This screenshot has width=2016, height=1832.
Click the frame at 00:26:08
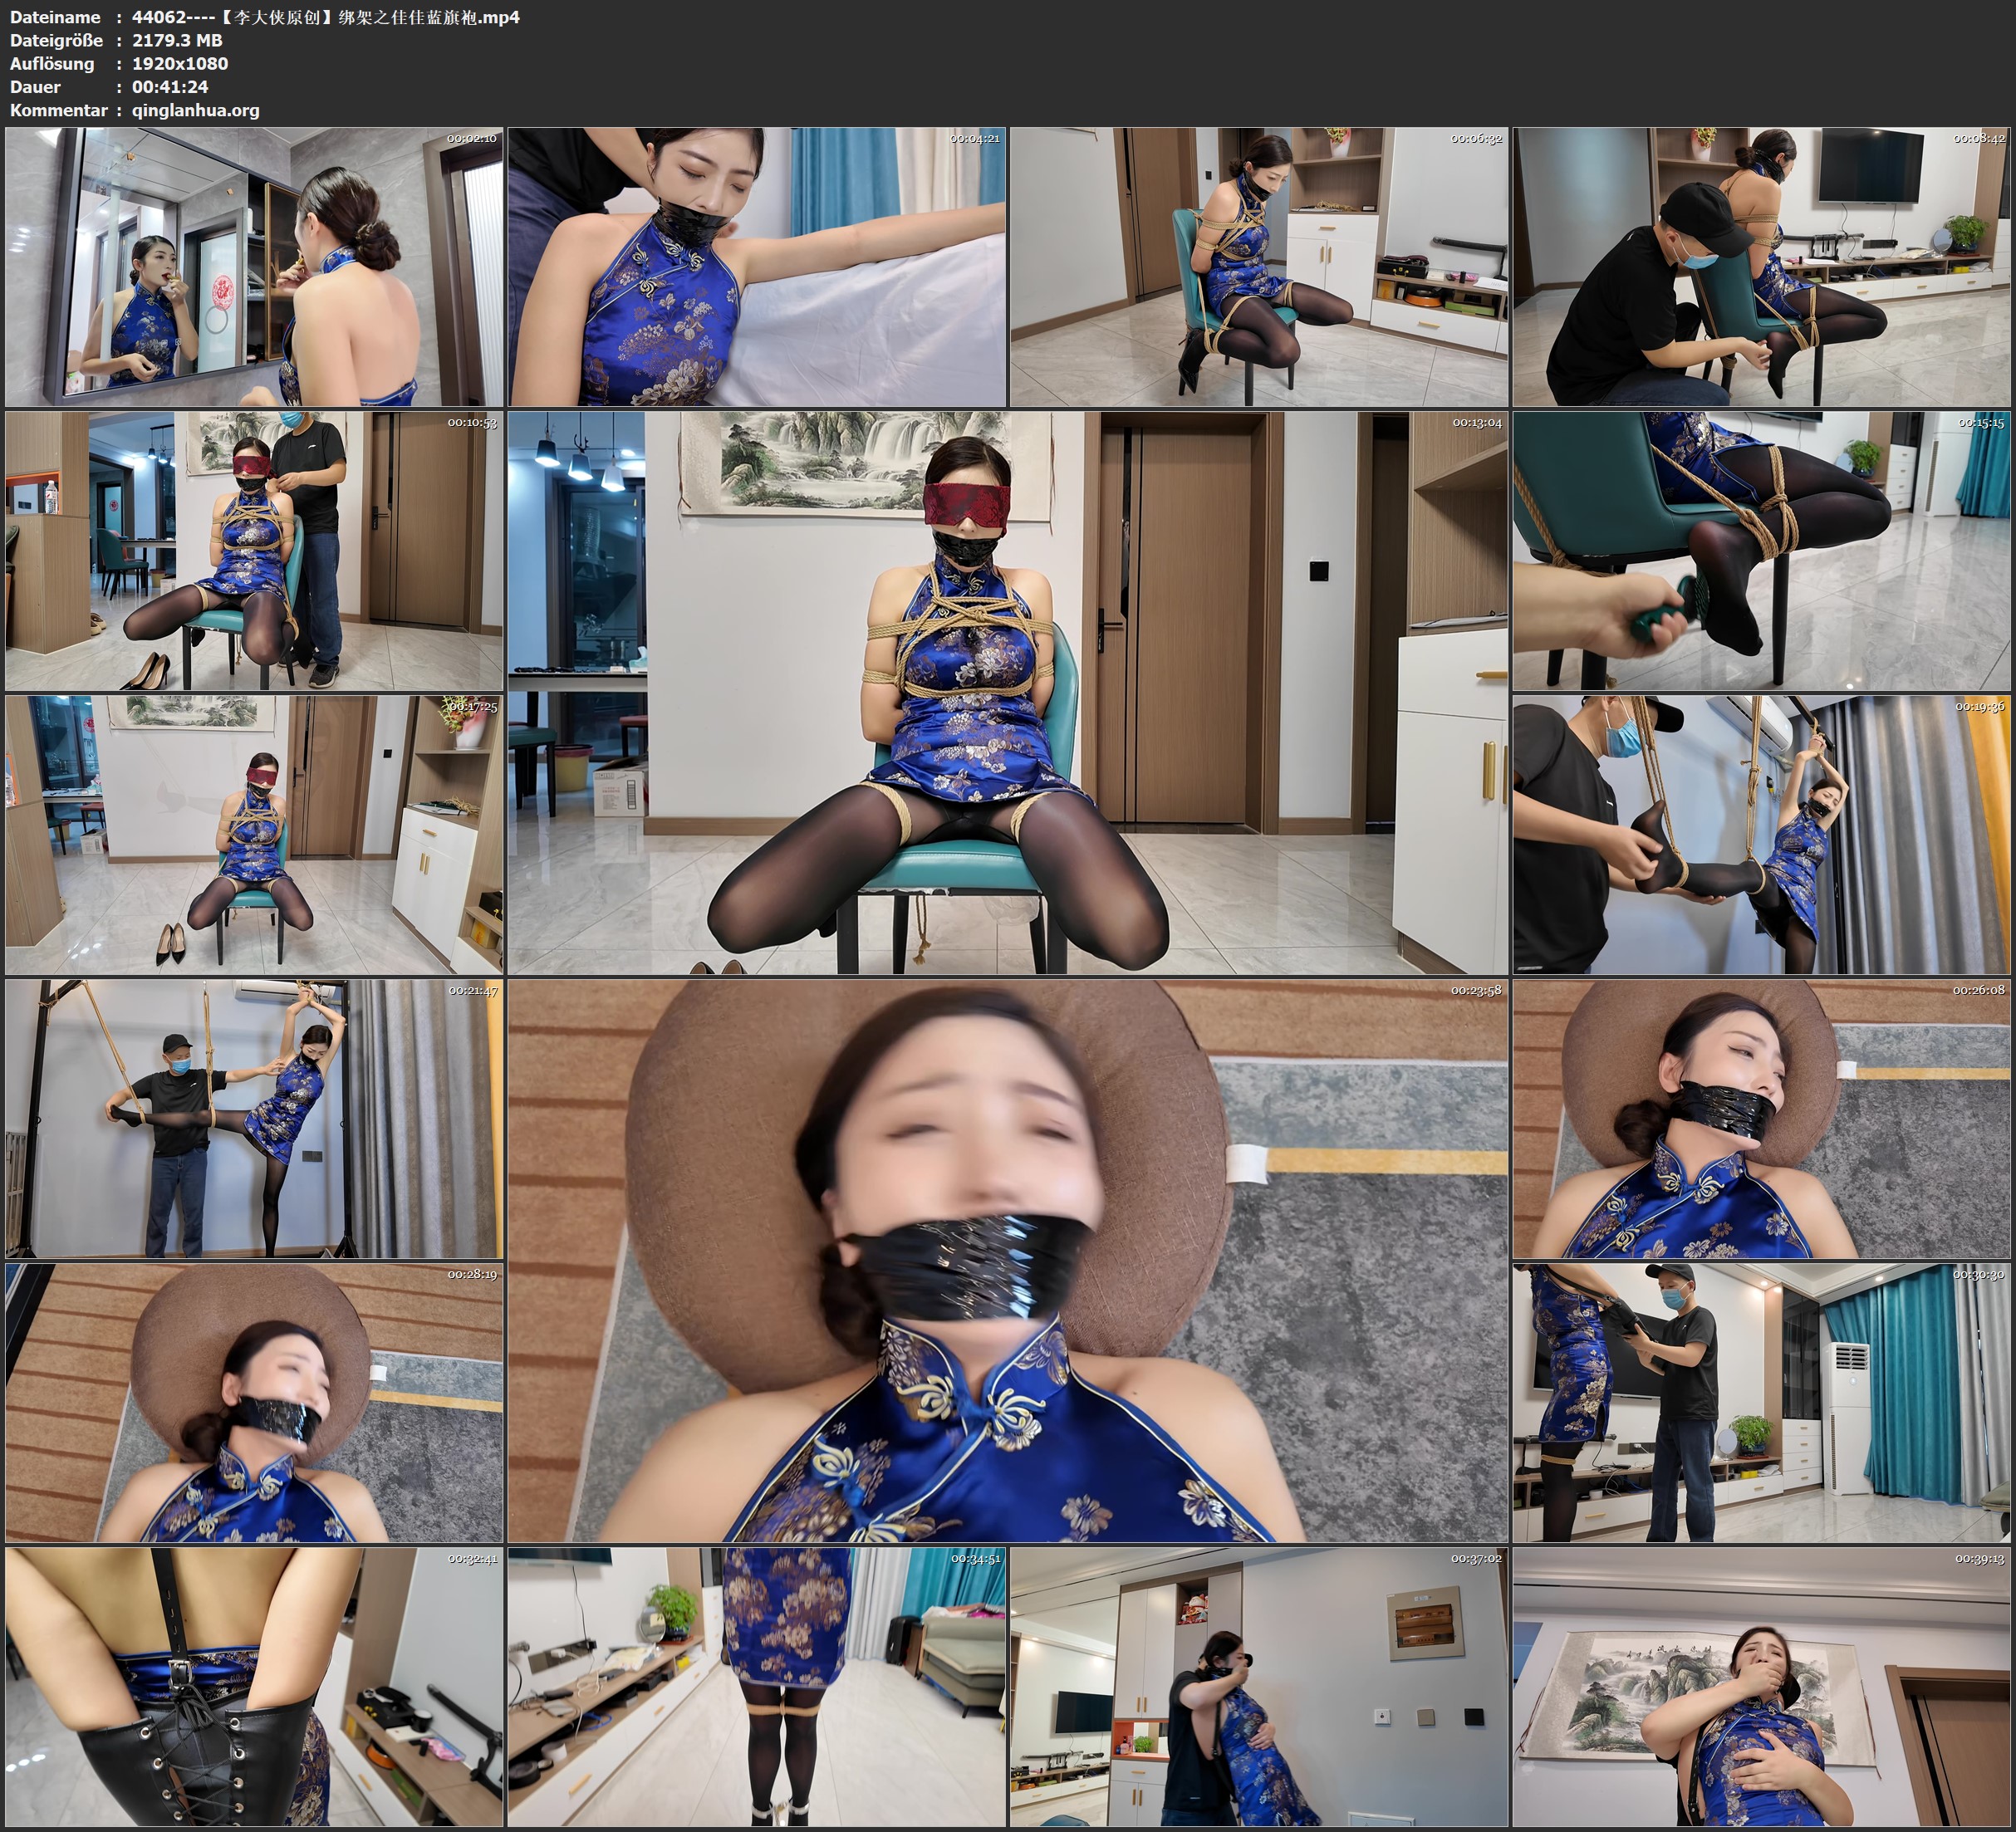point(1761,1119)
